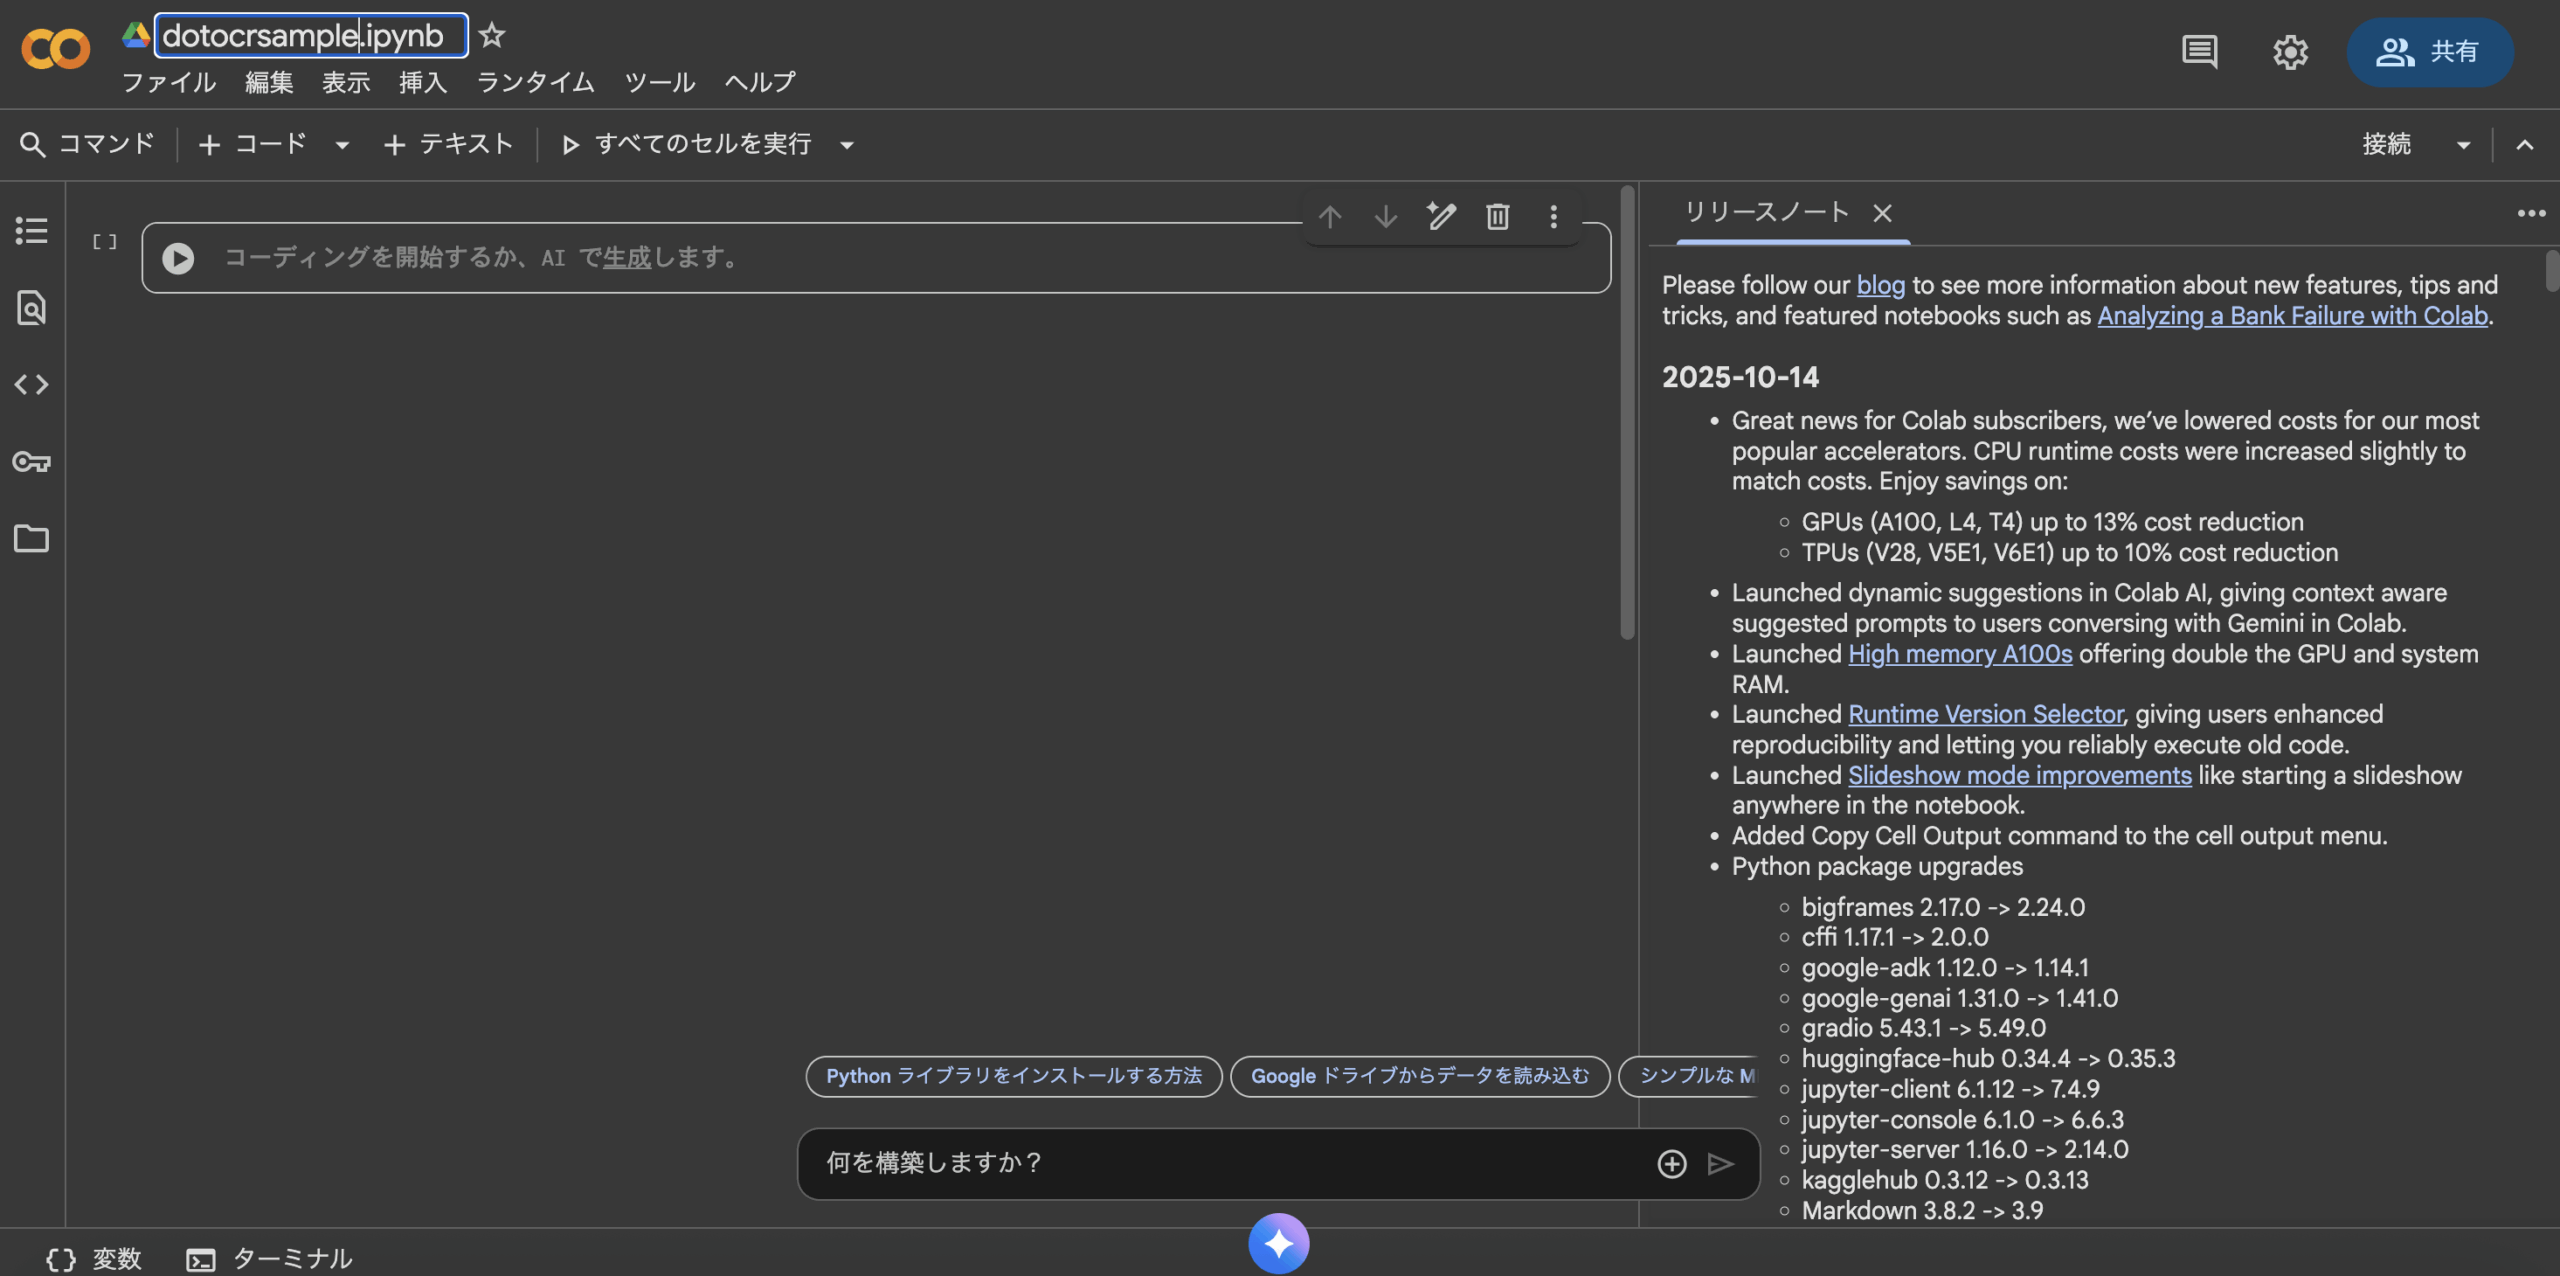Image resolution: width=2560 pixels, height=1276 pixels.
Task: Expand the コード insert dropdown arrow
Action: coord(342,145)
